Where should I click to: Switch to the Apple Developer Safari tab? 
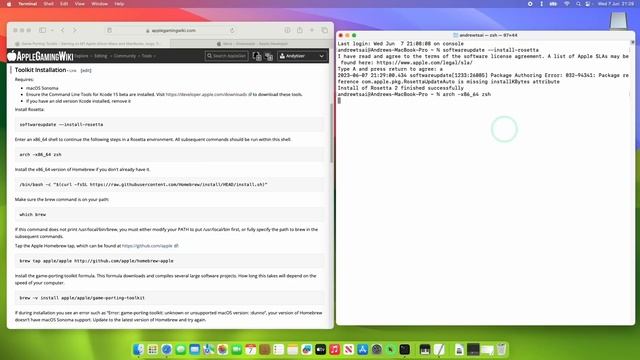click(252, 44)
